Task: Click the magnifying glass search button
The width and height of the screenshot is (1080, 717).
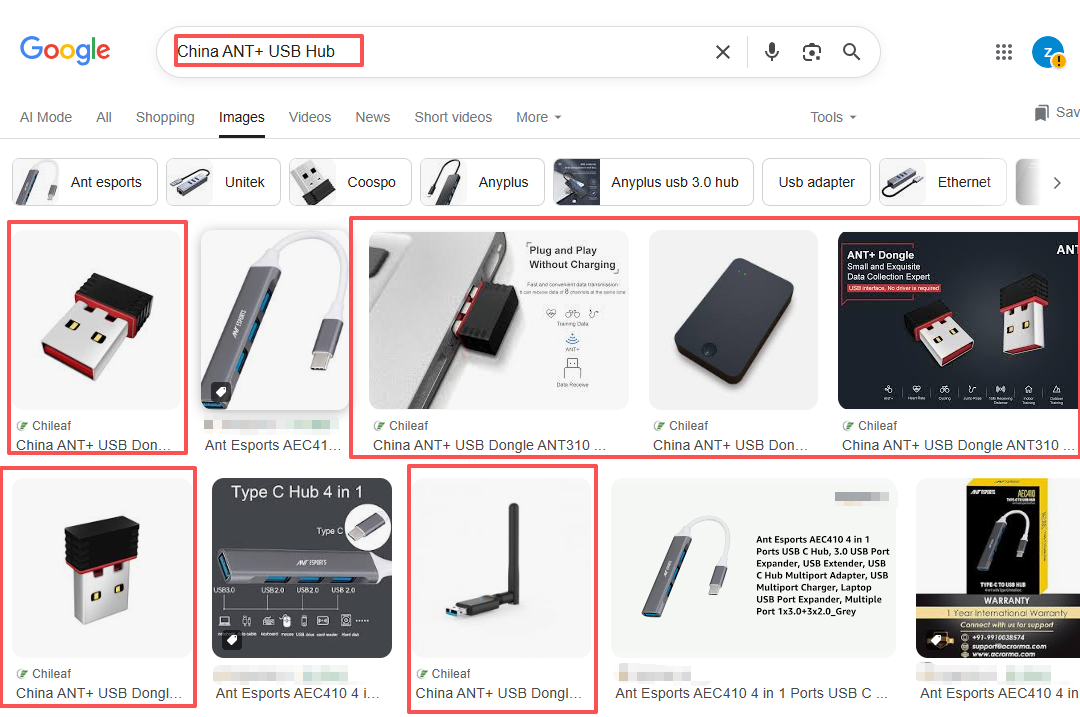Action: pos(851,52)
